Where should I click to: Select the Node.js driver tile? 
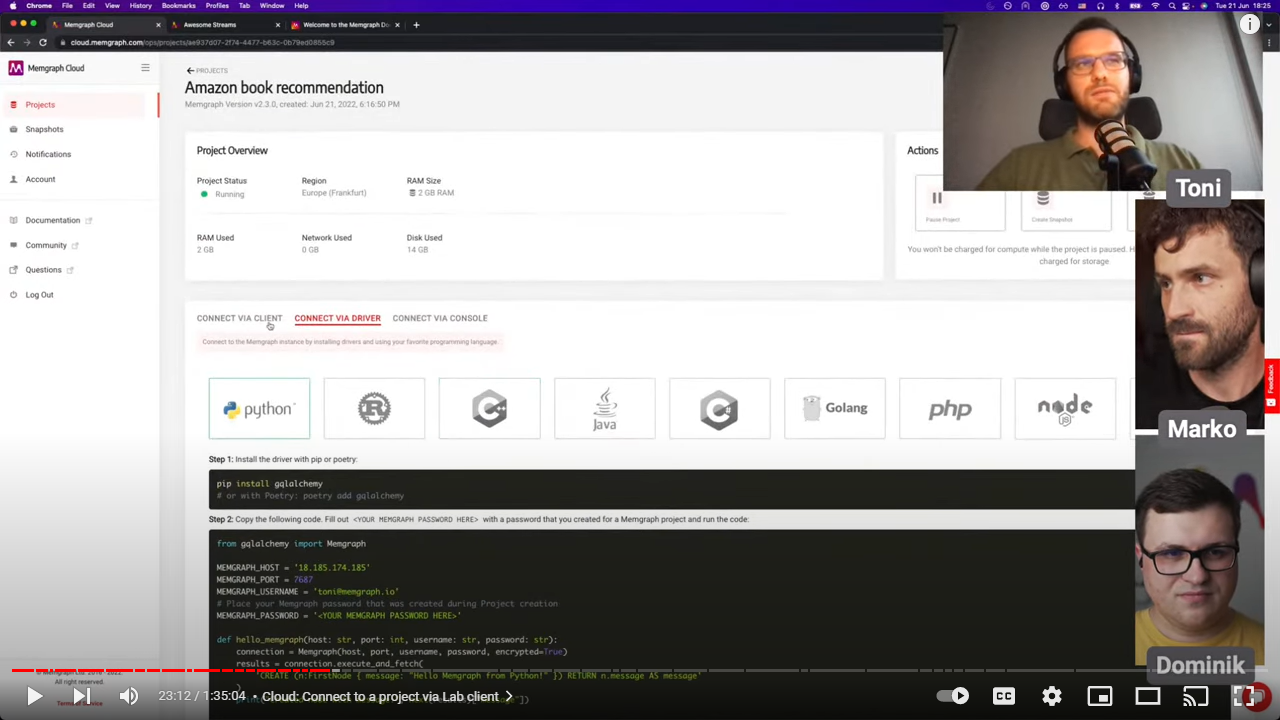[x=1064, y=408]
